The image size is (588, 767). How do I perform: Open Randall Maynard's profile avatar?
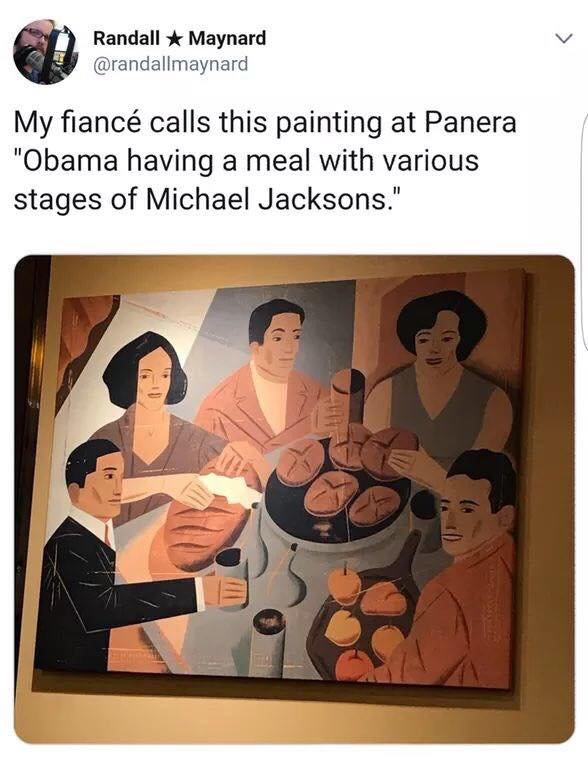pyautogui.click(x=45, y=51)
